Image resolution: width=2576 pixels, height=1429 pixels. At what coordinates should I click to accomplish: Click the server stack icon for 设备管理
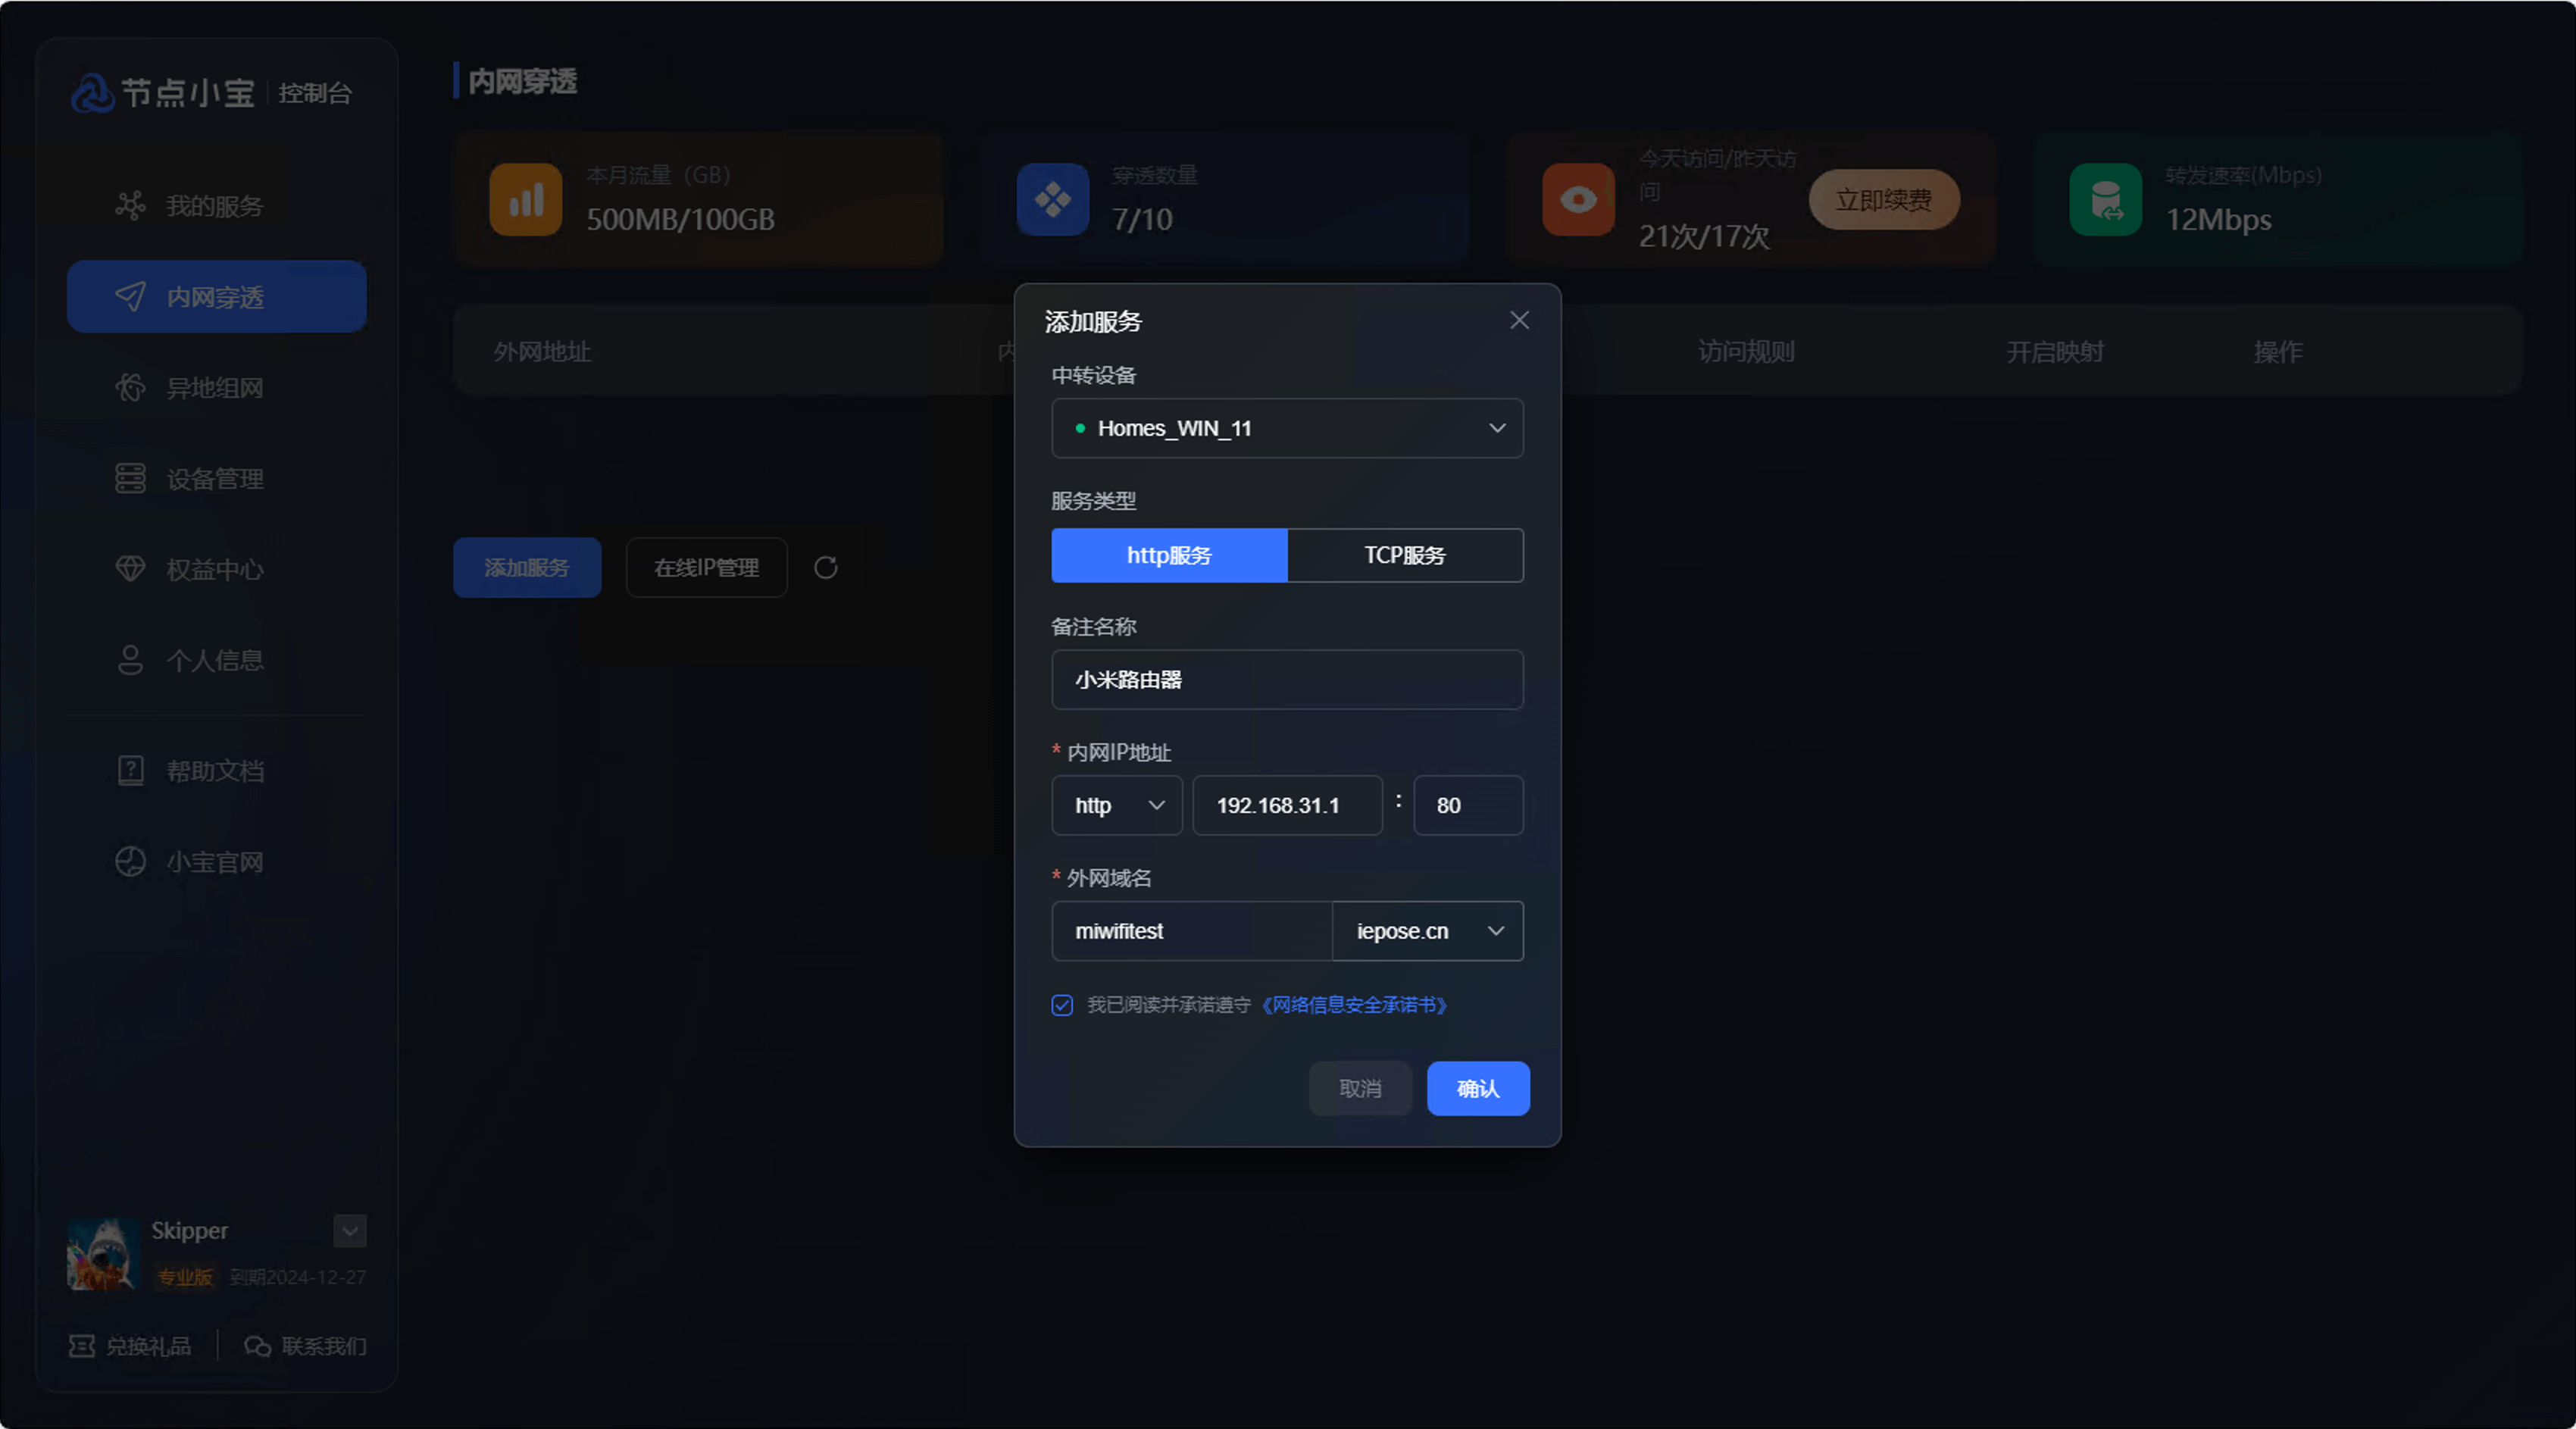(130, 479)
